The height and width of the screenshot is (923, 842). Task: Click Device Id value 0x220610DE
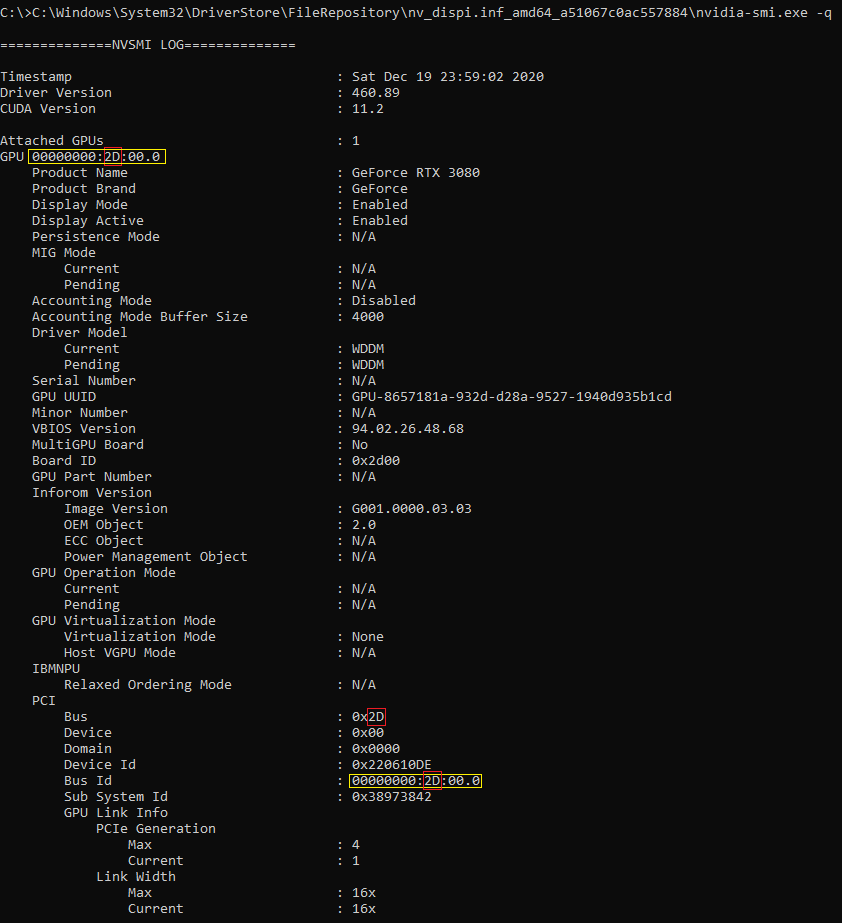[x=392, y=765]
